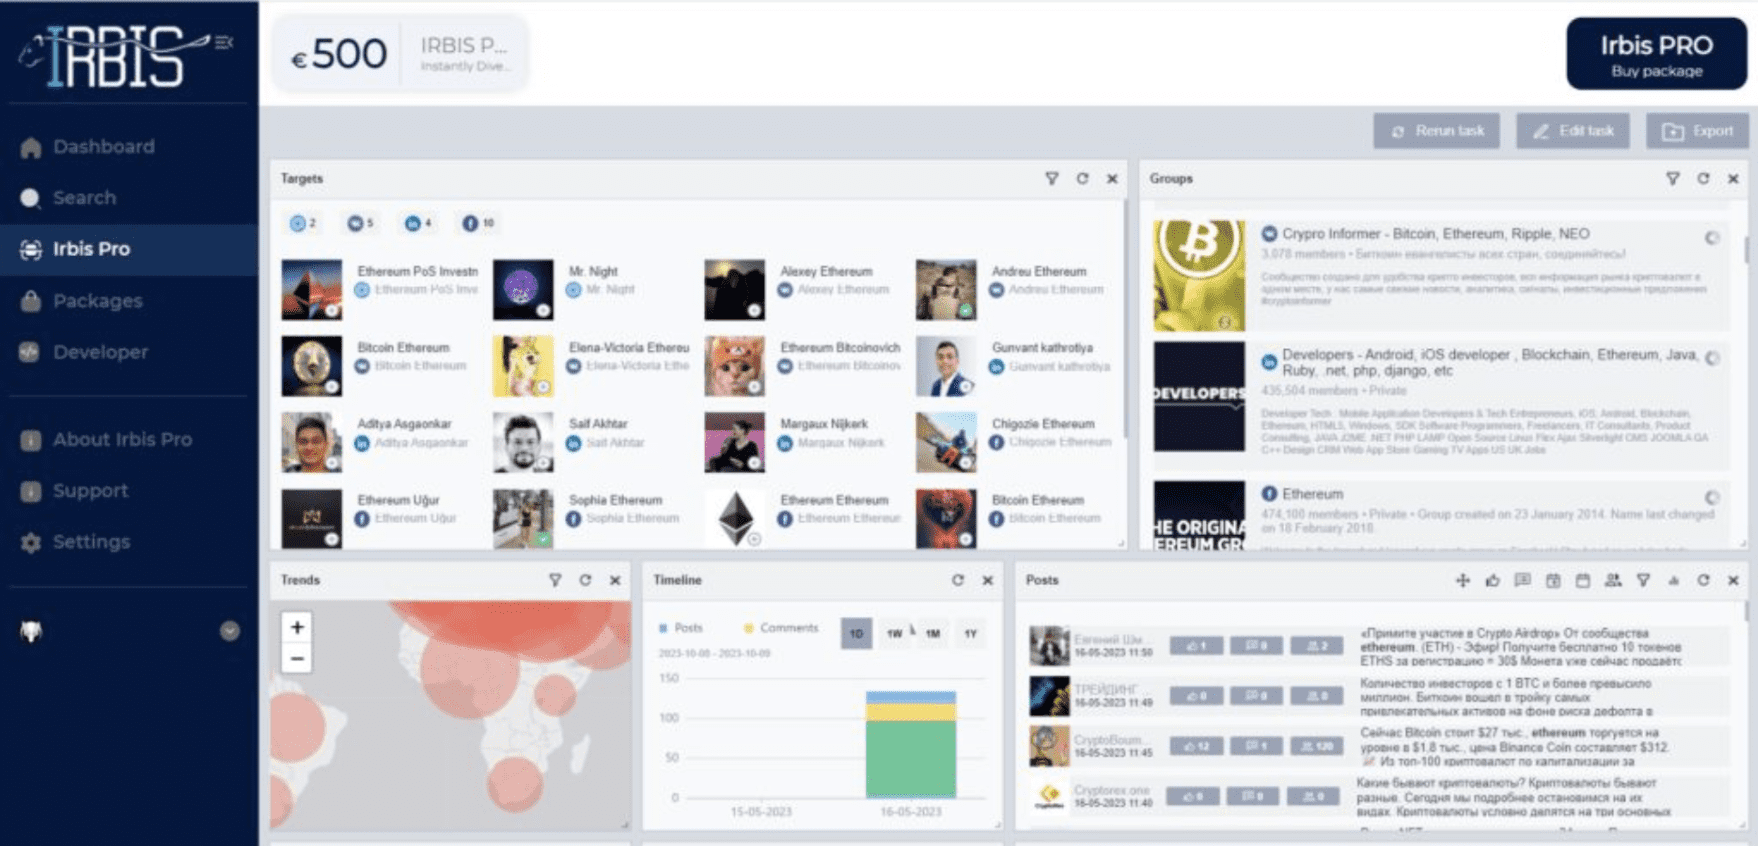The height and width of the screenshot is (846, 1758).
Task: Toggle the Posts series in Timeline legend
Action: click(681, 628)
